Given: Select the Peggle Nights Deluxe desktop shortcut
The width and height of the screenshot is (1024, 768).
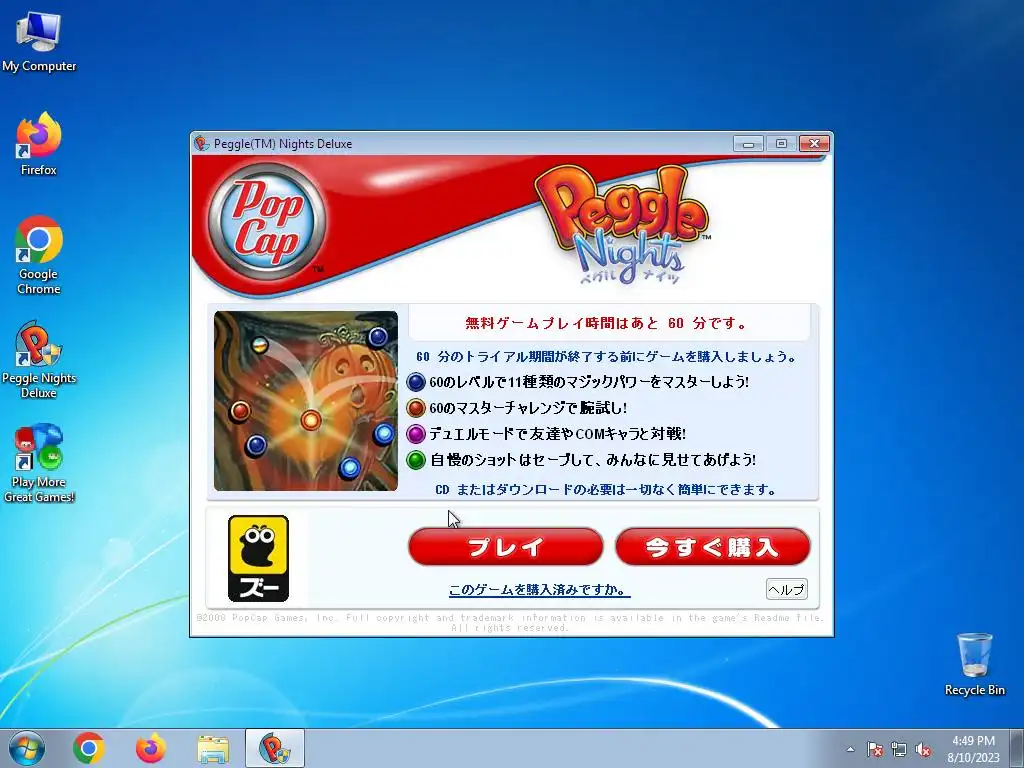Looking at the screenshot, I should click(x=39, y=359).
